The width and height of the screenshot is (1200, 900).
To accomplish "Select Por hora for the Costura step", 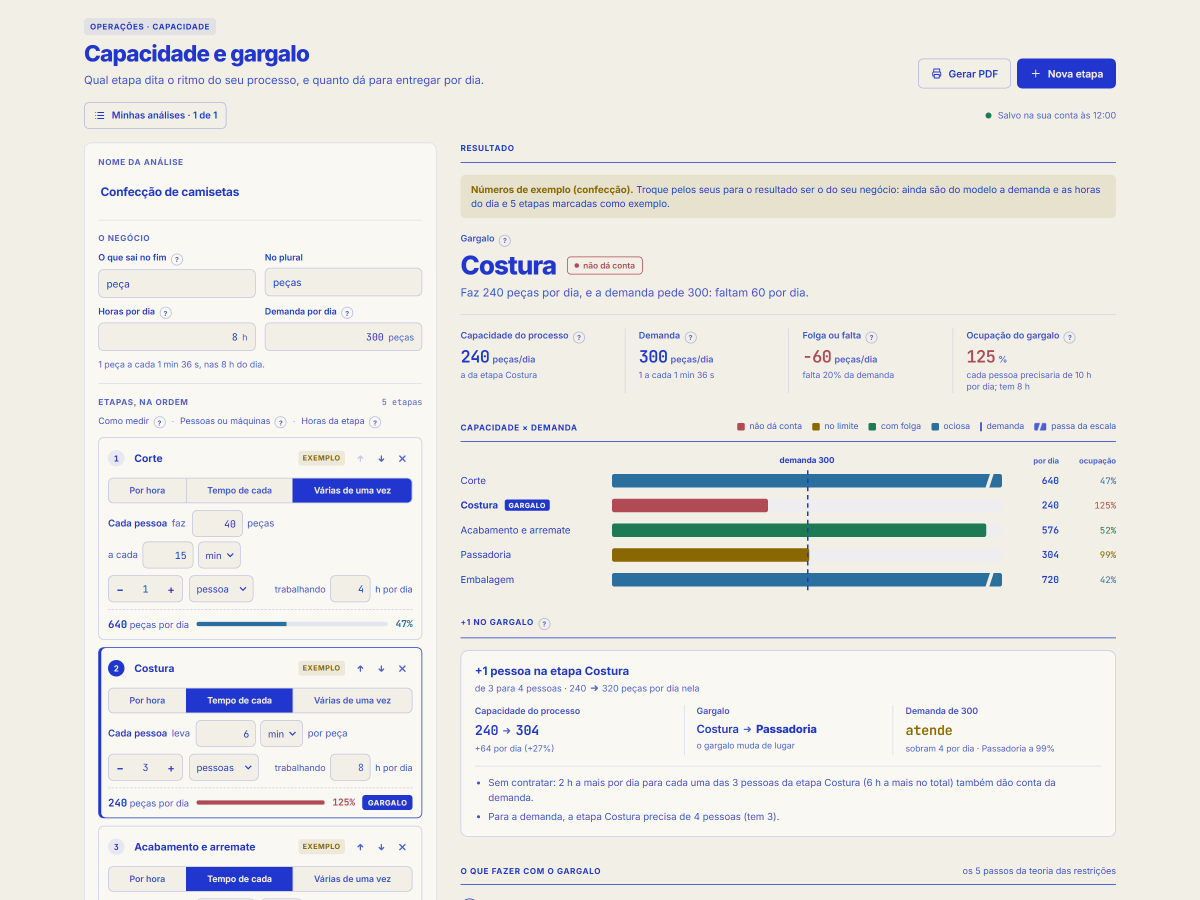I will (148, 700).
